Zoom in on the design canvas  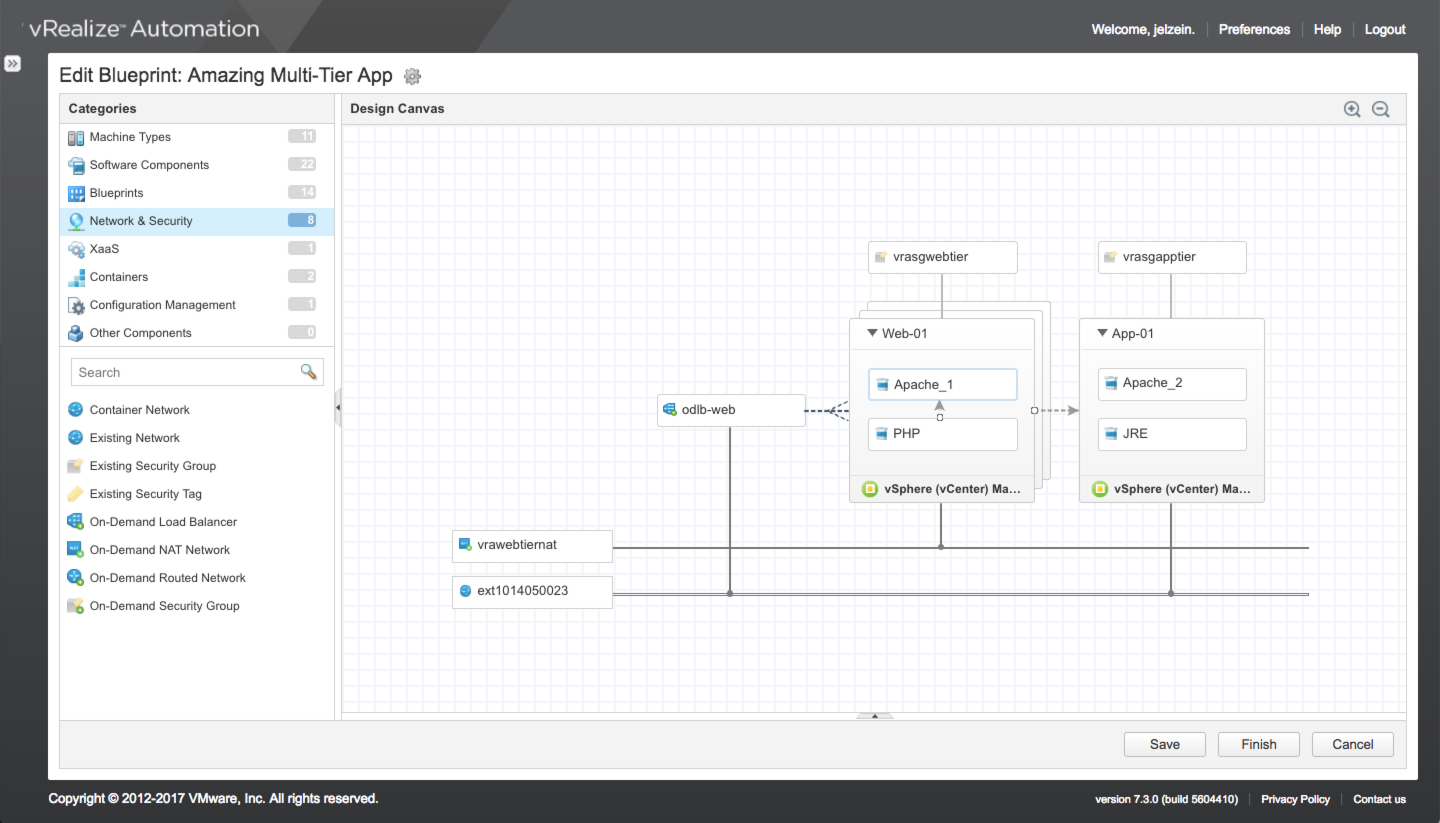(1352, 109)
